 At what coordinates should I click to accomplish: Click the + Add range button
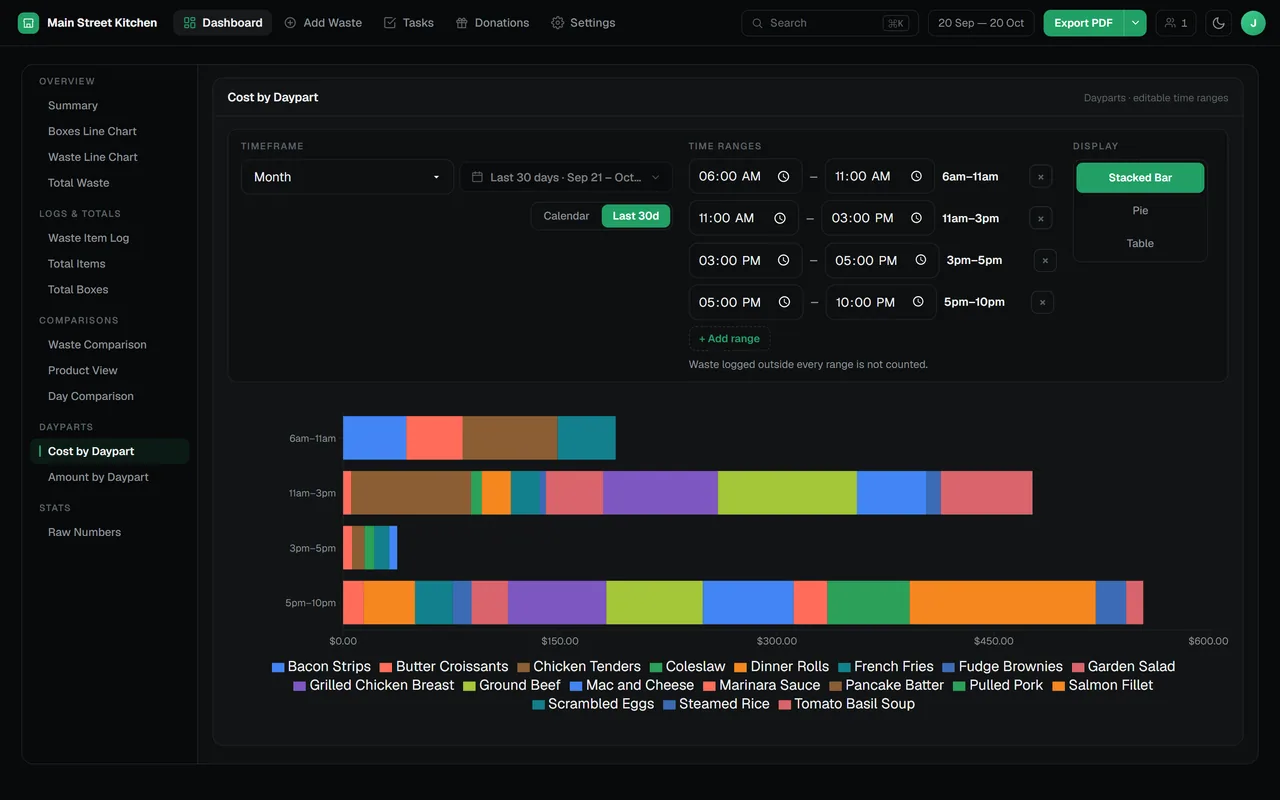click(729, 339)
